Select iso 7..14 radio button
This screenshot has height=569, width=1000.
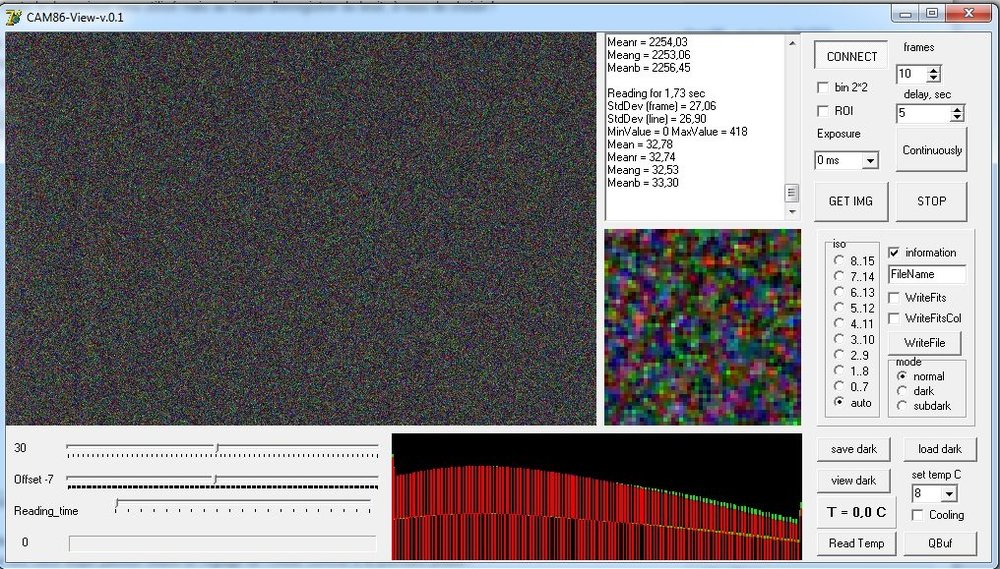point(839,276)
